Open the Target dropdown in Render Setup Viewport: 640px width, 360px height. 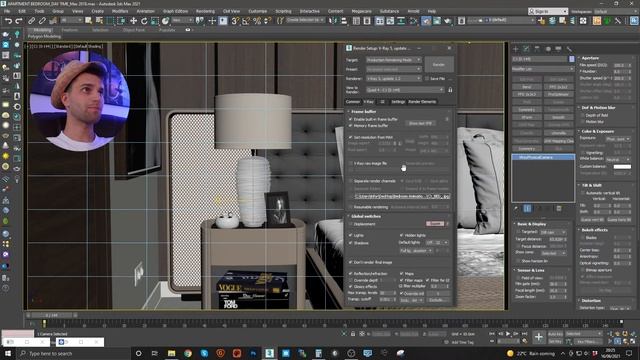394,60
